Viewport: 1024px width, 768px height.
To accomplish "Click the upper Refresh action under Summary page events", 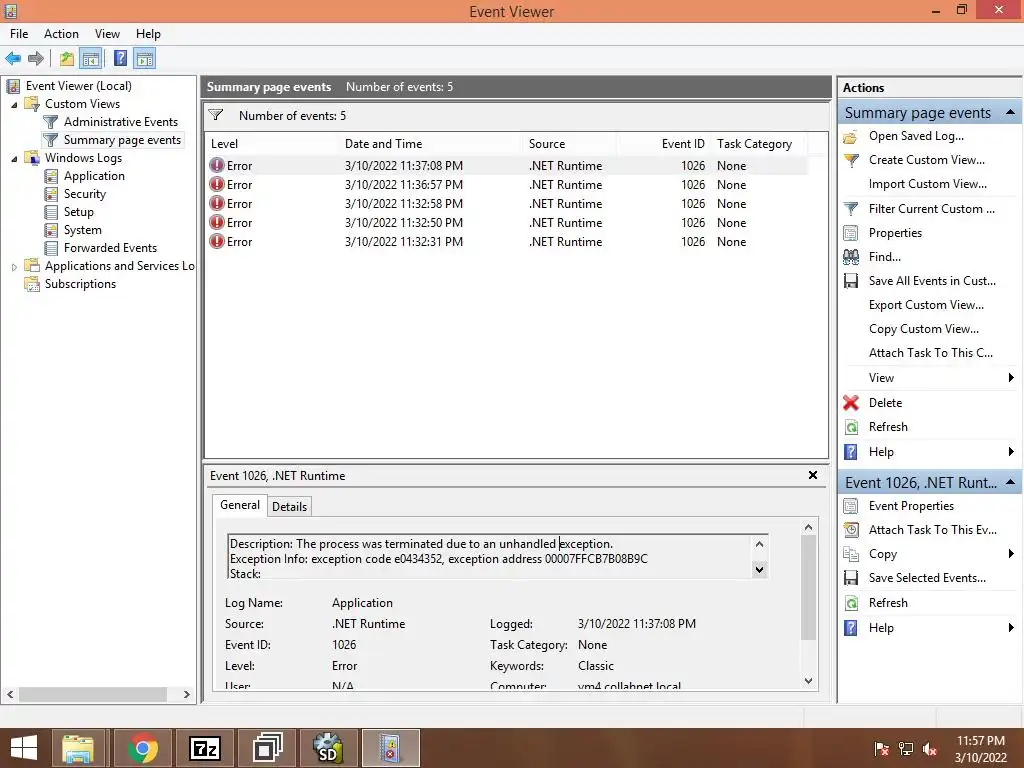I will (888, 427).
